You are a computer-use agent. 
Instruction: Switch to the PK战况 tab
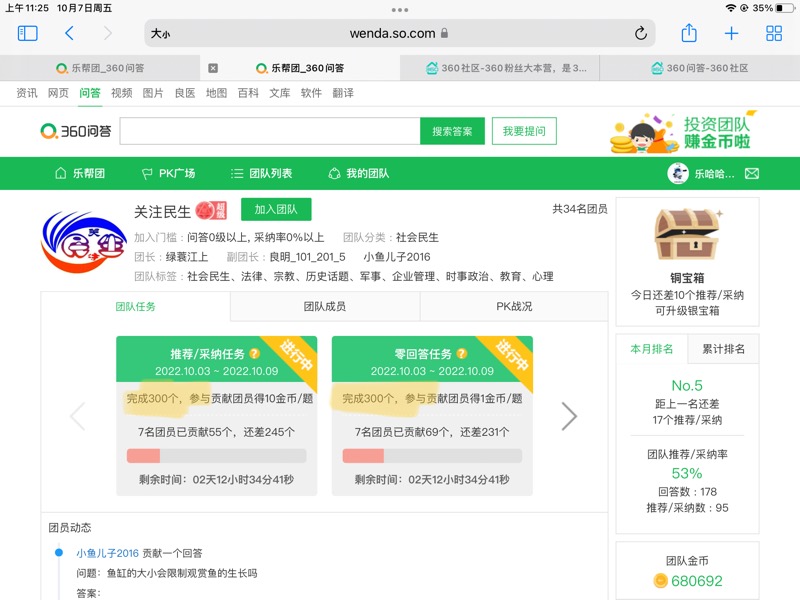pos(514,306)
